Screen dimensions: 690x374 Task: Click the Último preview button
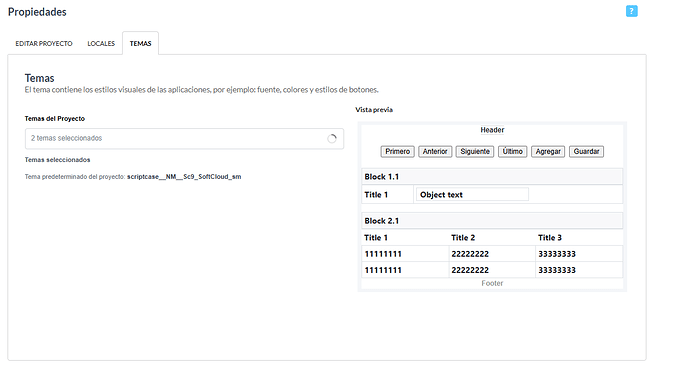[513, 151]
